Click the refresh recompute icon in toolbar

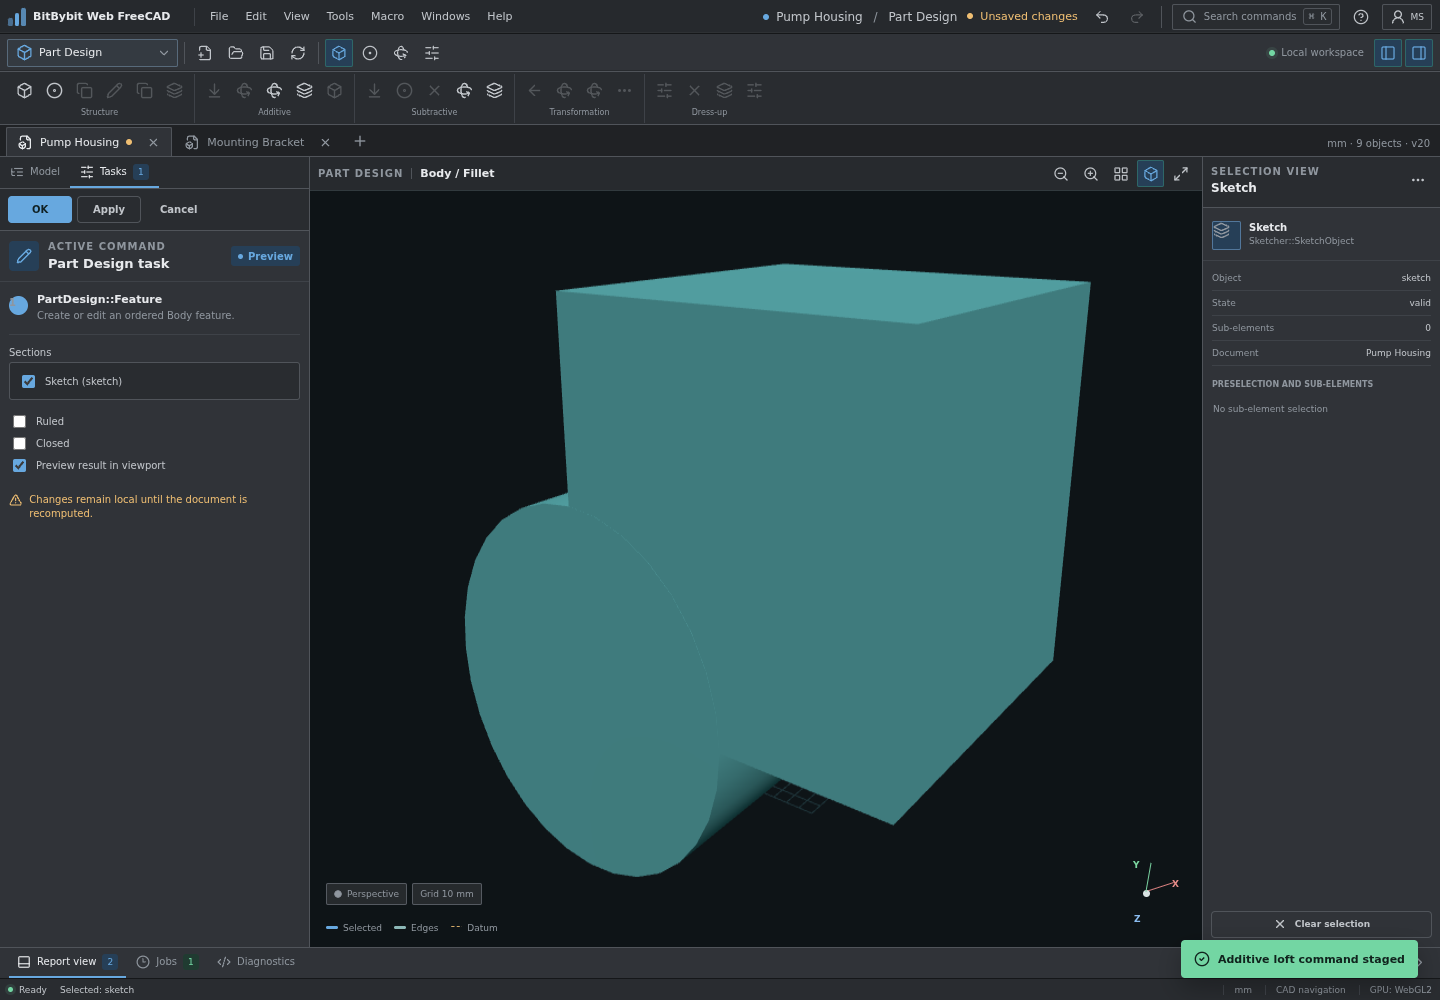tap(298, 53)
